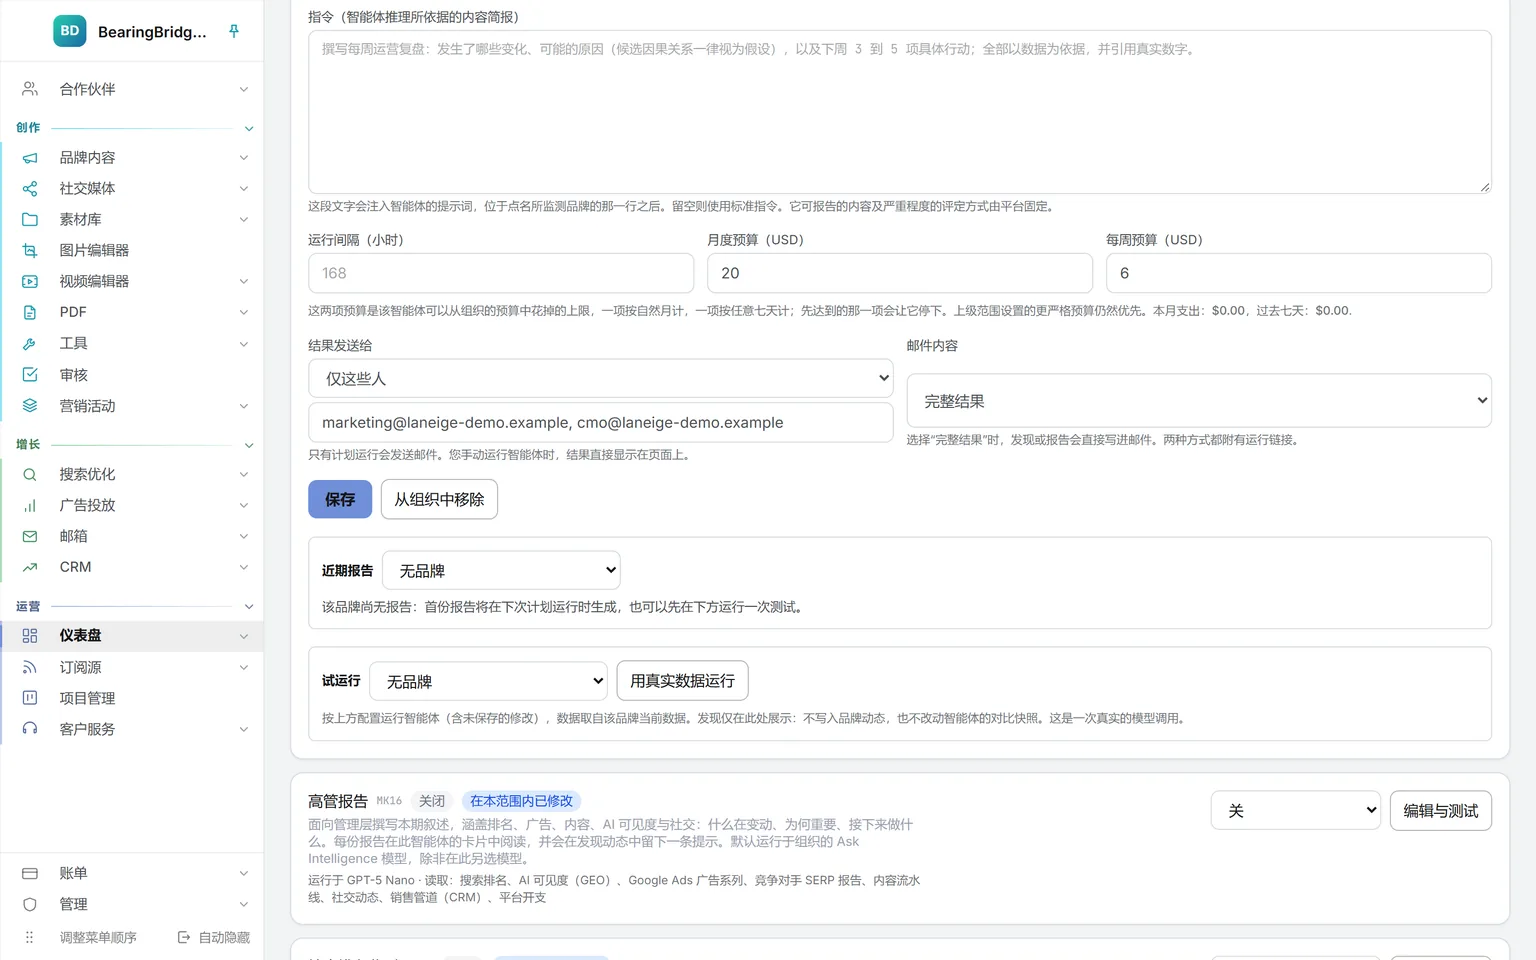This screenshot has height=960, width=1536.
Task: Click the crop icon for 图片编辑器
Action: pos(30,251)
